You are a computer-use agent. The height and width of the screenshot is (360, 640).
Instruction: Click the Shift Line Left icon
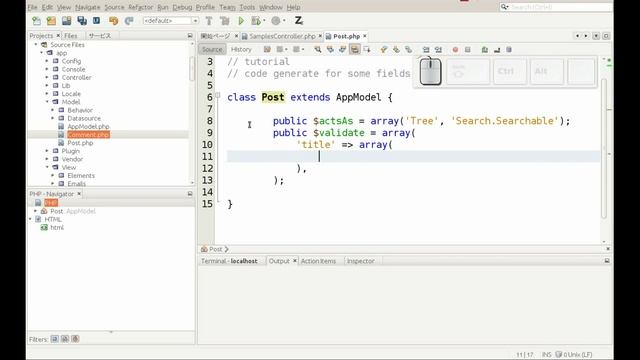pyautogui.click(x=426, y=49)
